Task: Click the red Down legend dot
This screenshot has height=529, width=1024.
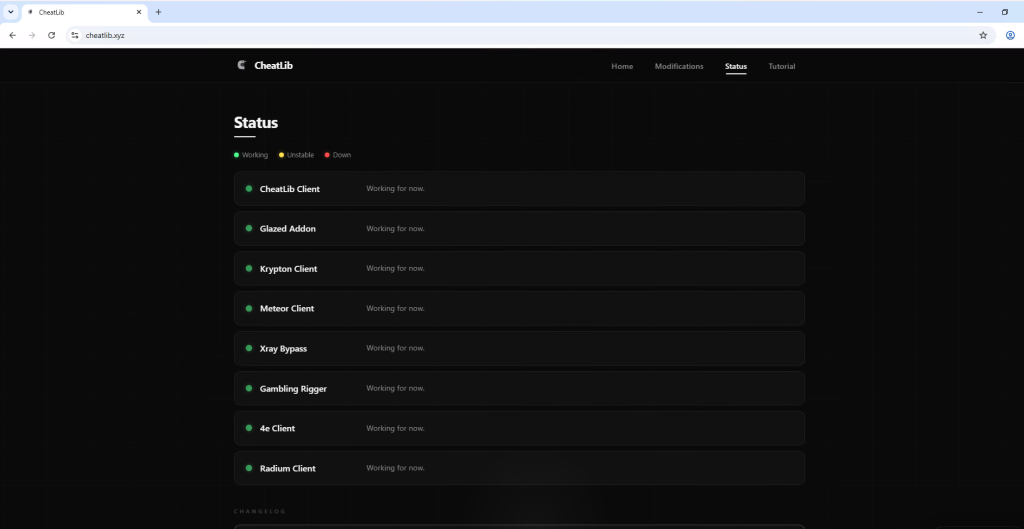Action: point(327,155)
